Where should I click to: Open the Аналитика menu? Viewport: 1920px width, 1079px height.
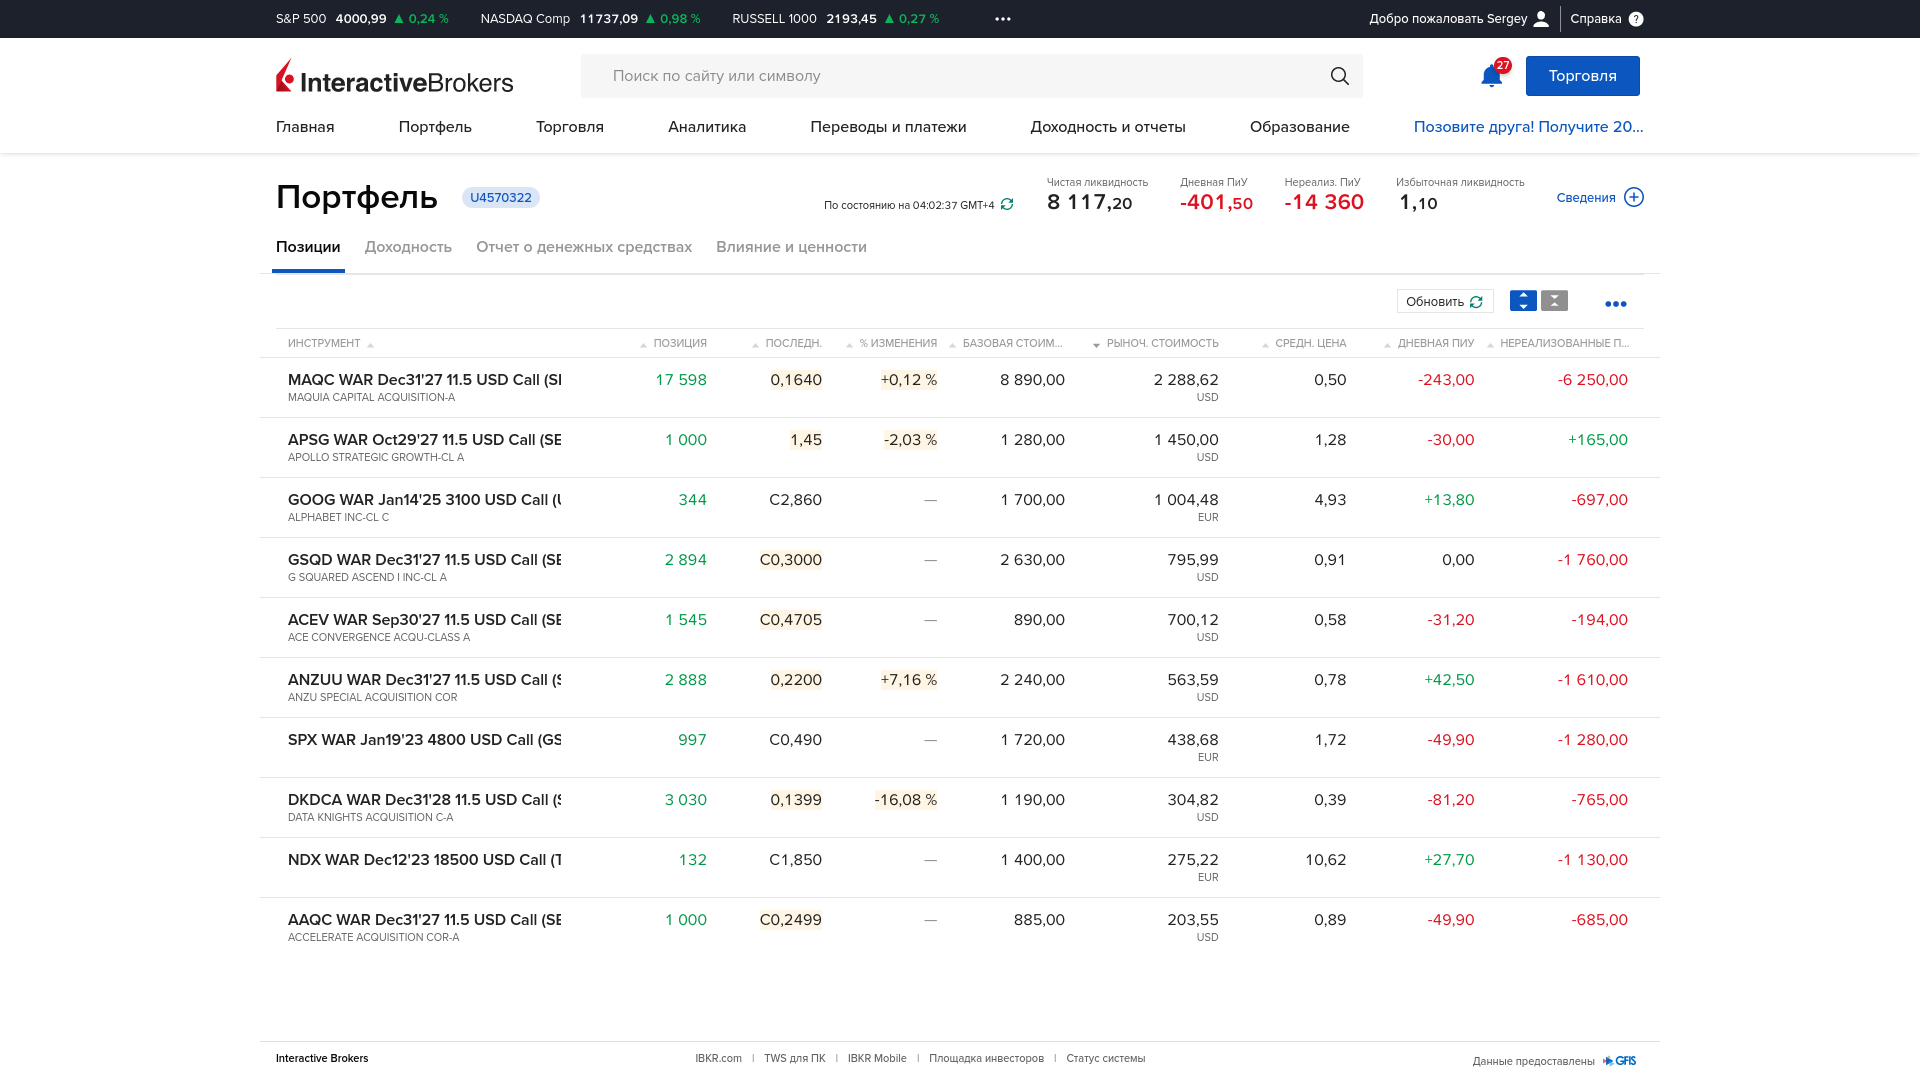tap(707, 127)
